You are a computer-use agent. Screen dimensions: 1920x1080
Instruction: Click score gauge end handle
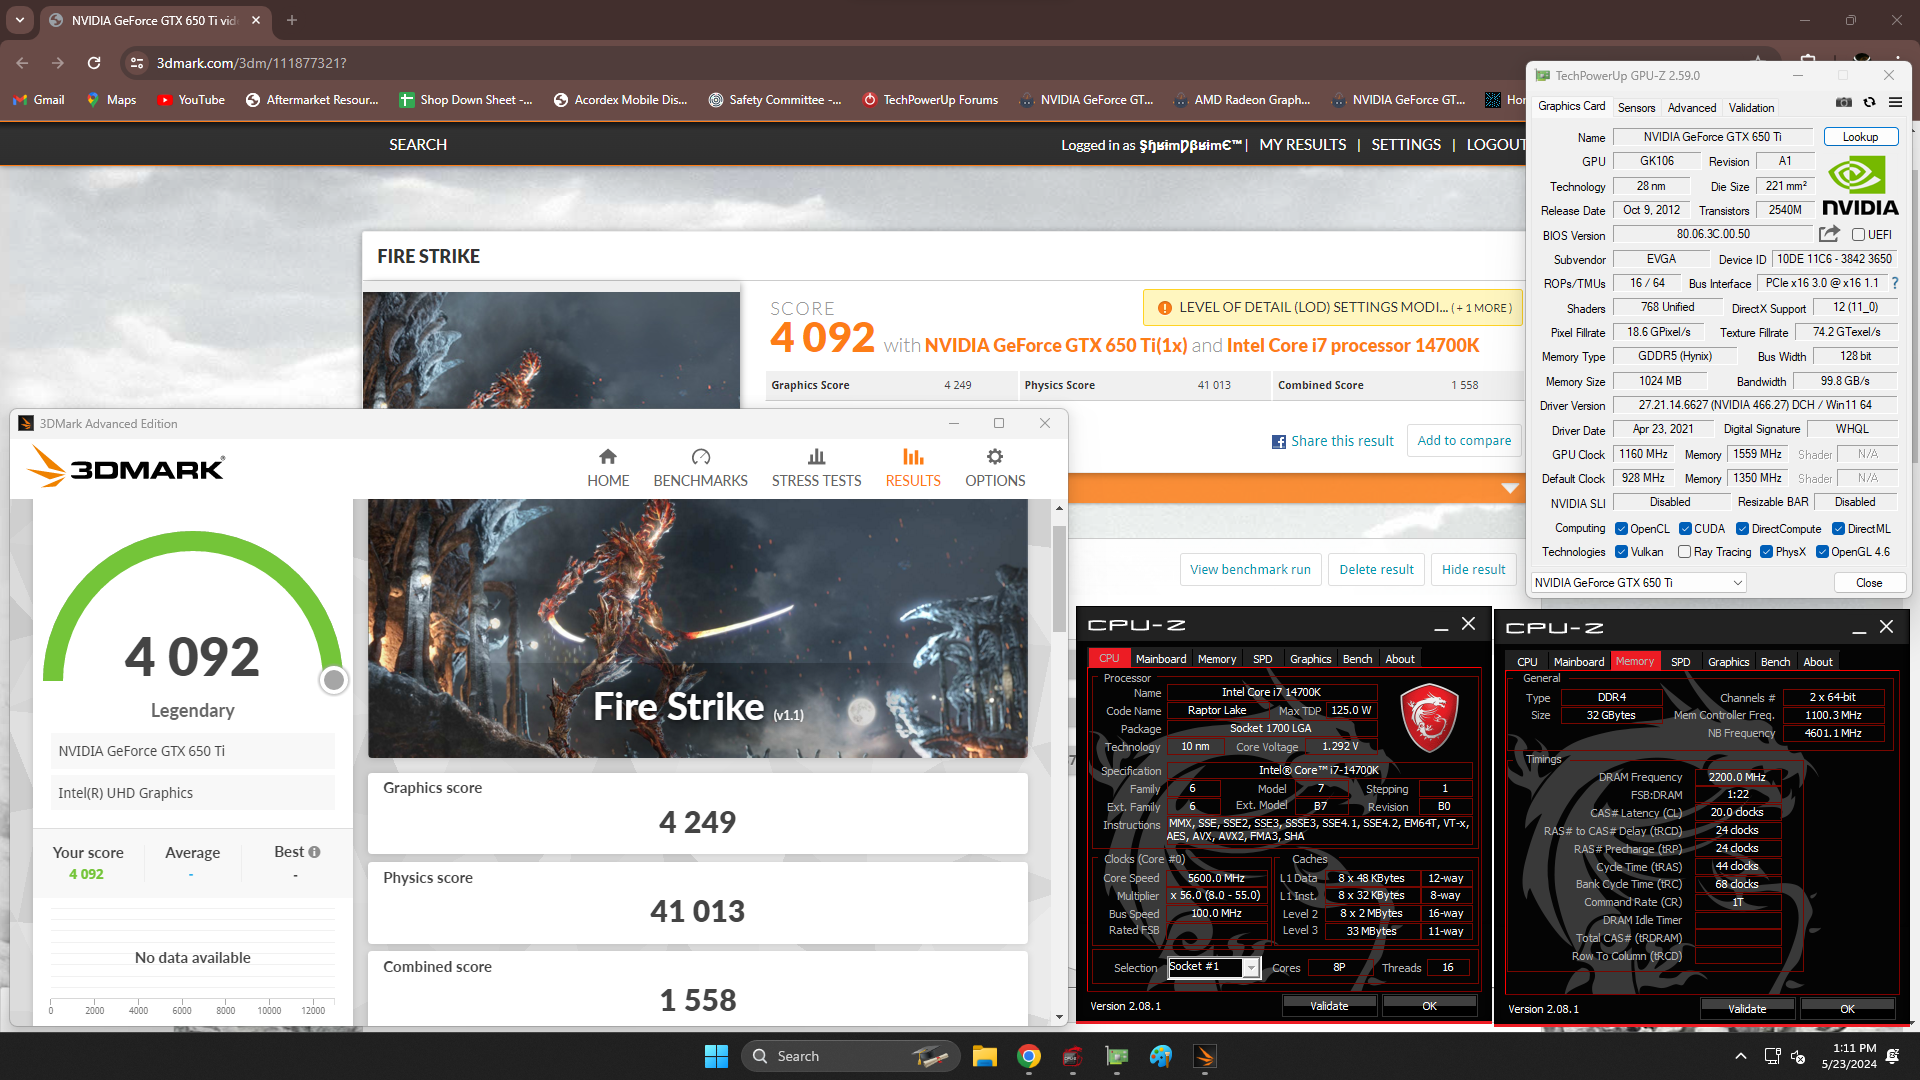pos(334,680)
